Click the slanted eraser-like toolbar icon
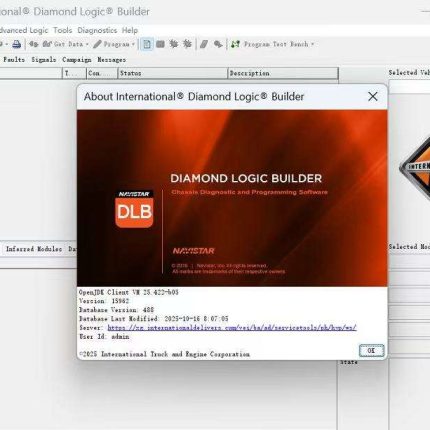 (204, 44)
